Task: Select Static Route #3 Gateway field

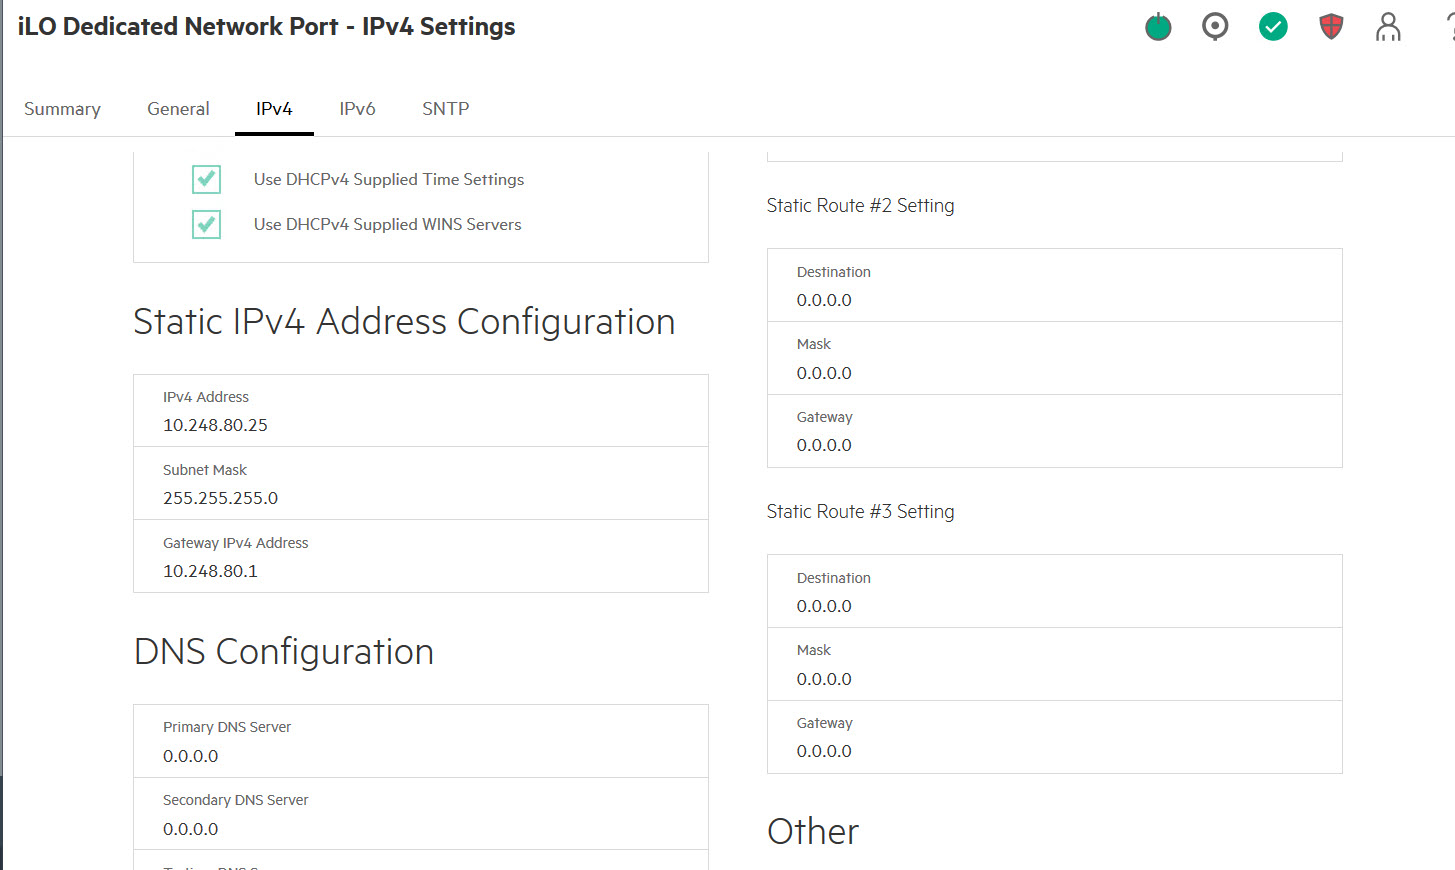Action: pos(1054,751)
